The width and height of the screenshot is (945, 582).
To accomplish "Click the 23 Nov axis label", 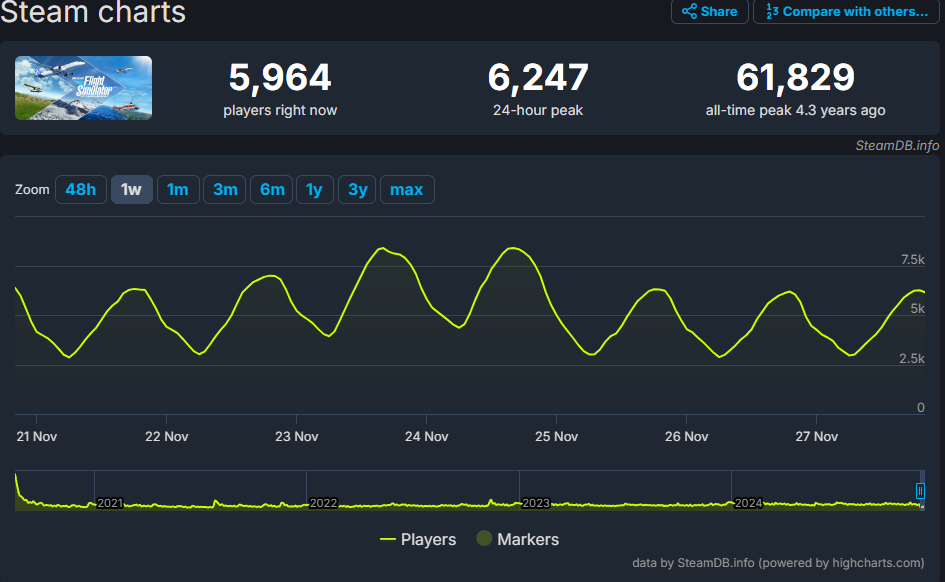I will click(297, 437).
